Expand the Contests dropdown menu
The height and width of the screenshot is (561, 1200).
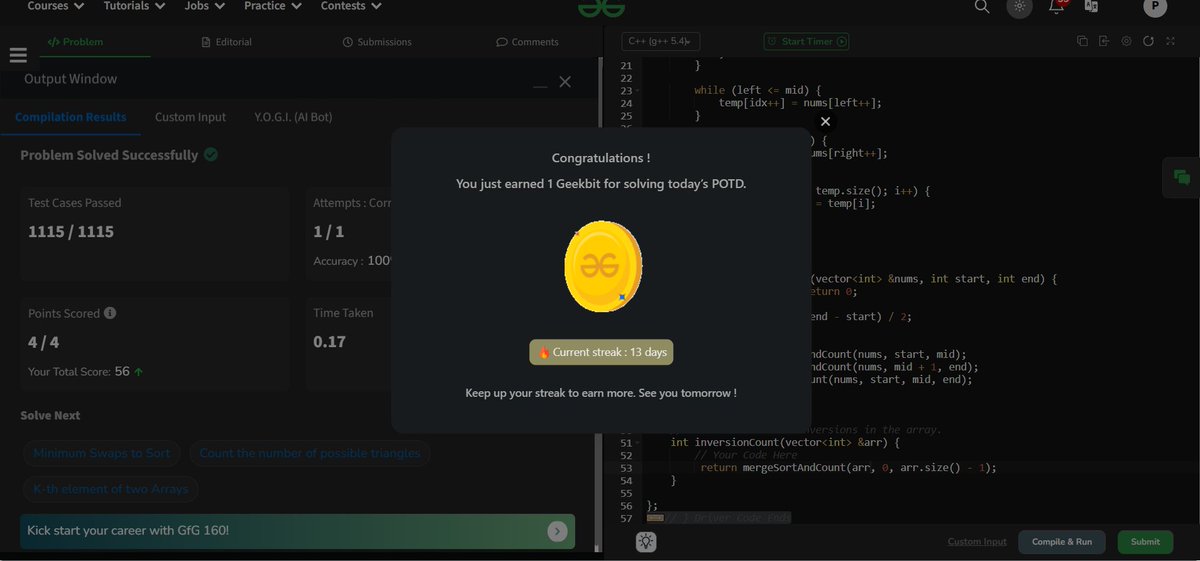click(351, 6)
